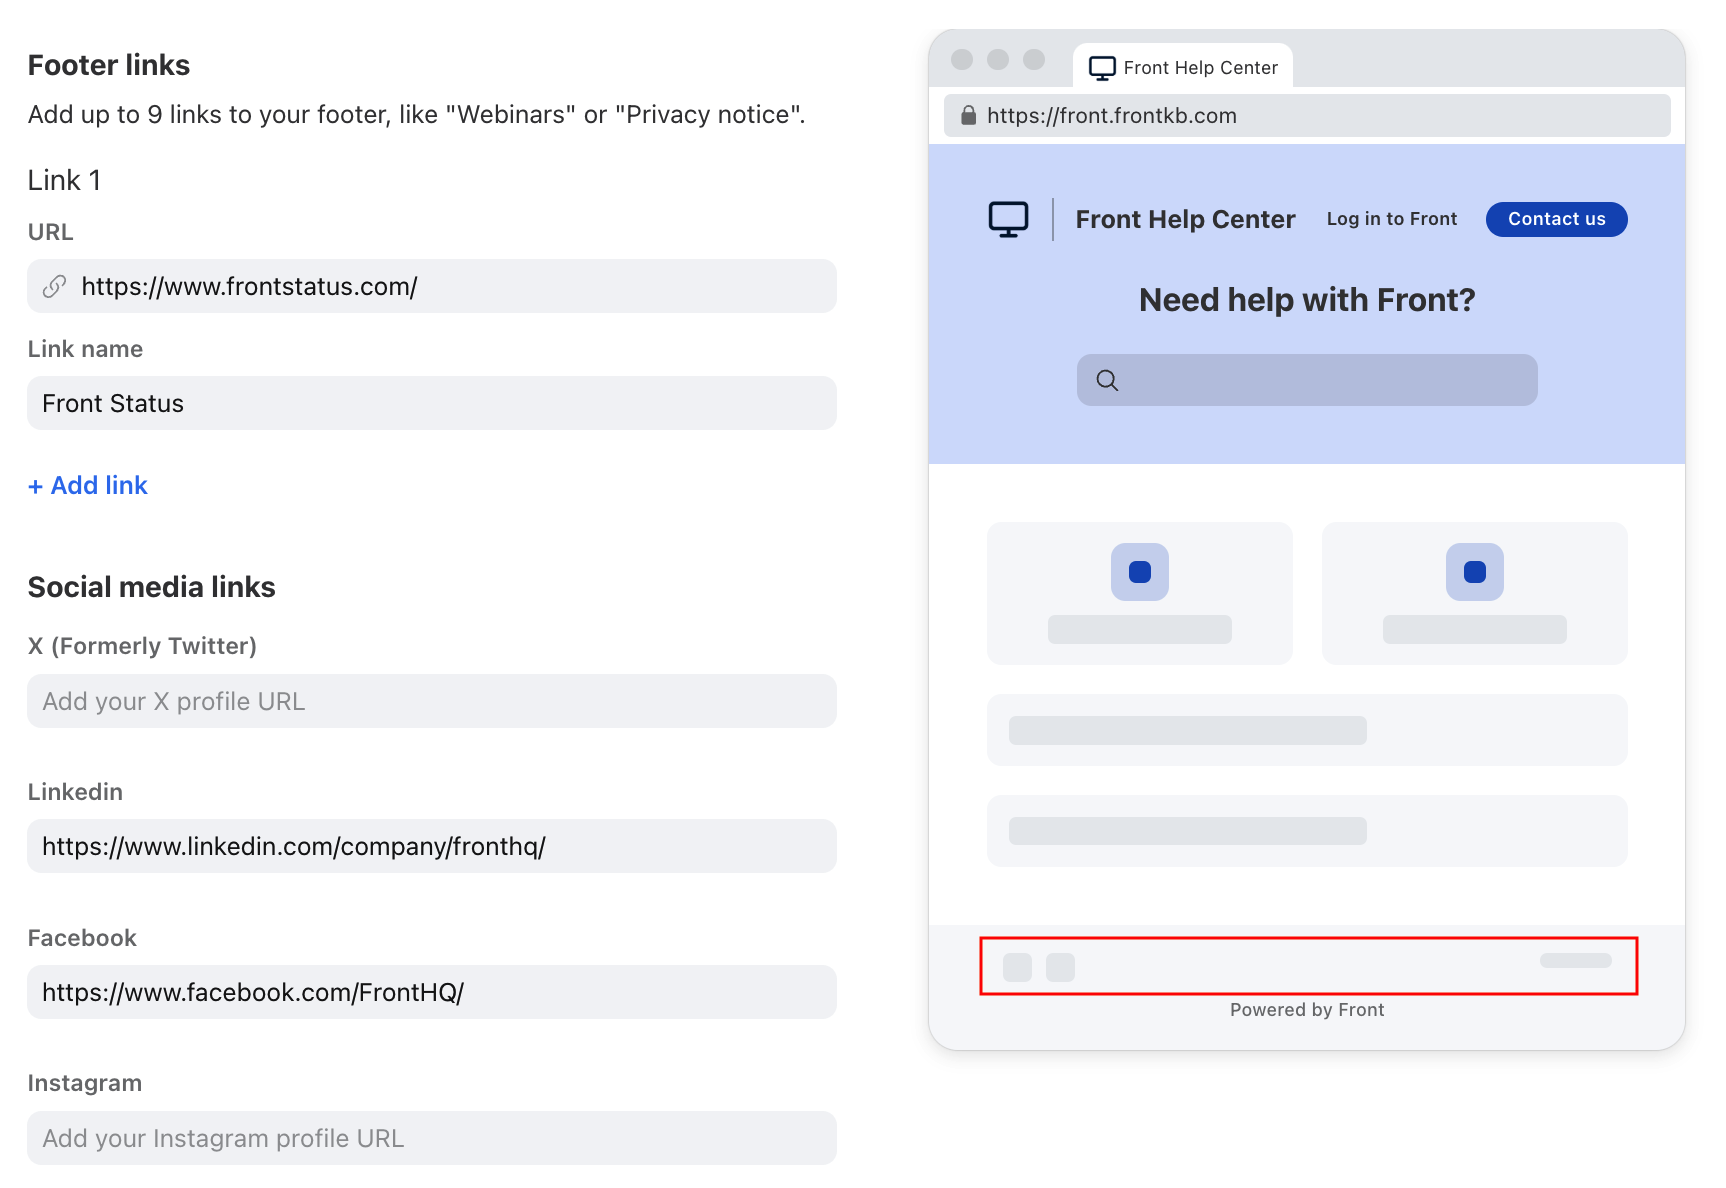Click the magnifier search icon in preview

tap(1107, 380)
